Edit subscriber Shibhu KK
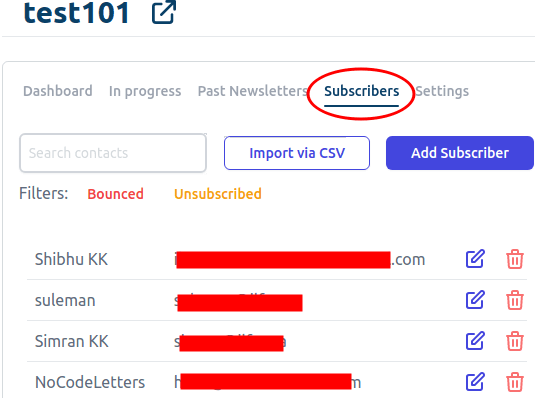This screenshot has height=398, width=535. (x=475, y=259)
